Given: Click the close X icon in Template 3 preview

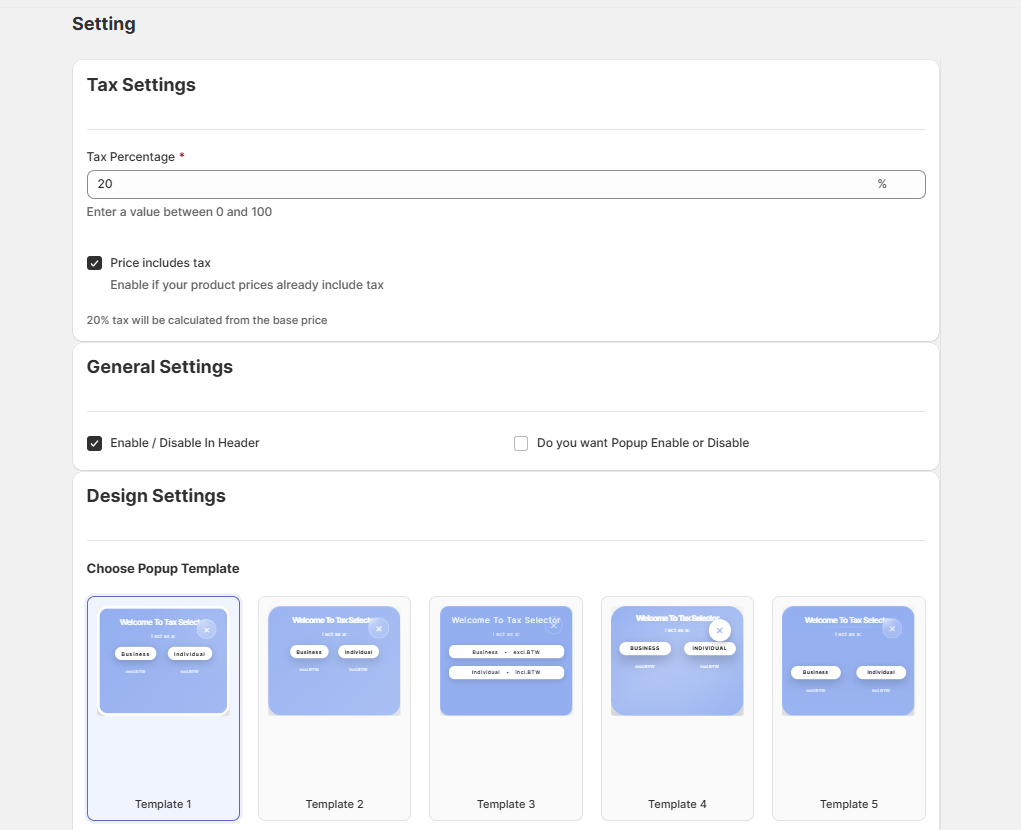Looking at the screenshot, I should (553, 625).
